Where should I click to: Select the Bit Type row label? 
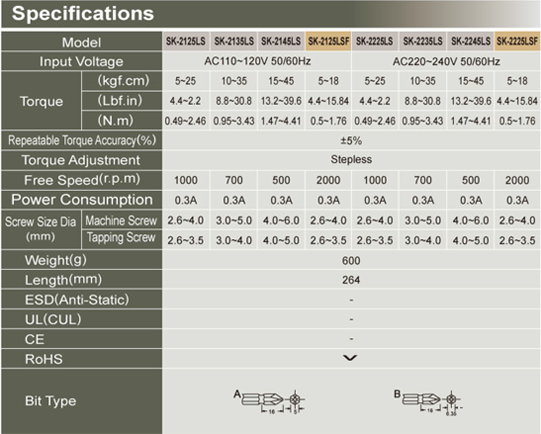50,401
